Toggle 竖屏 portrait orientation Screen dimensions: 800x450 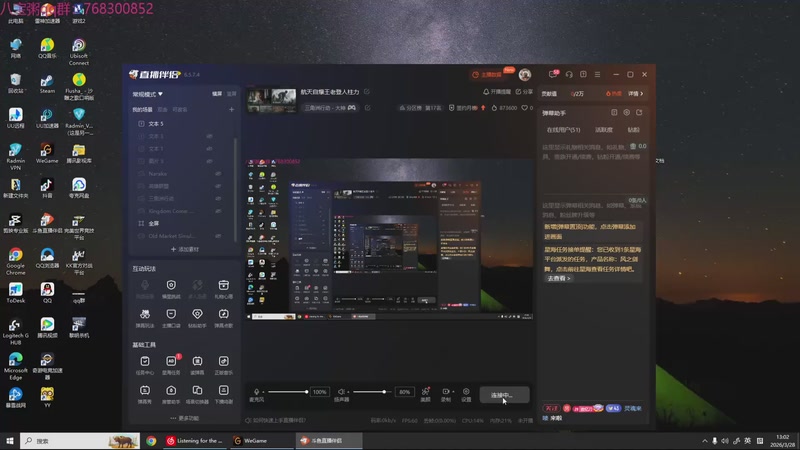tap(232, 94)
